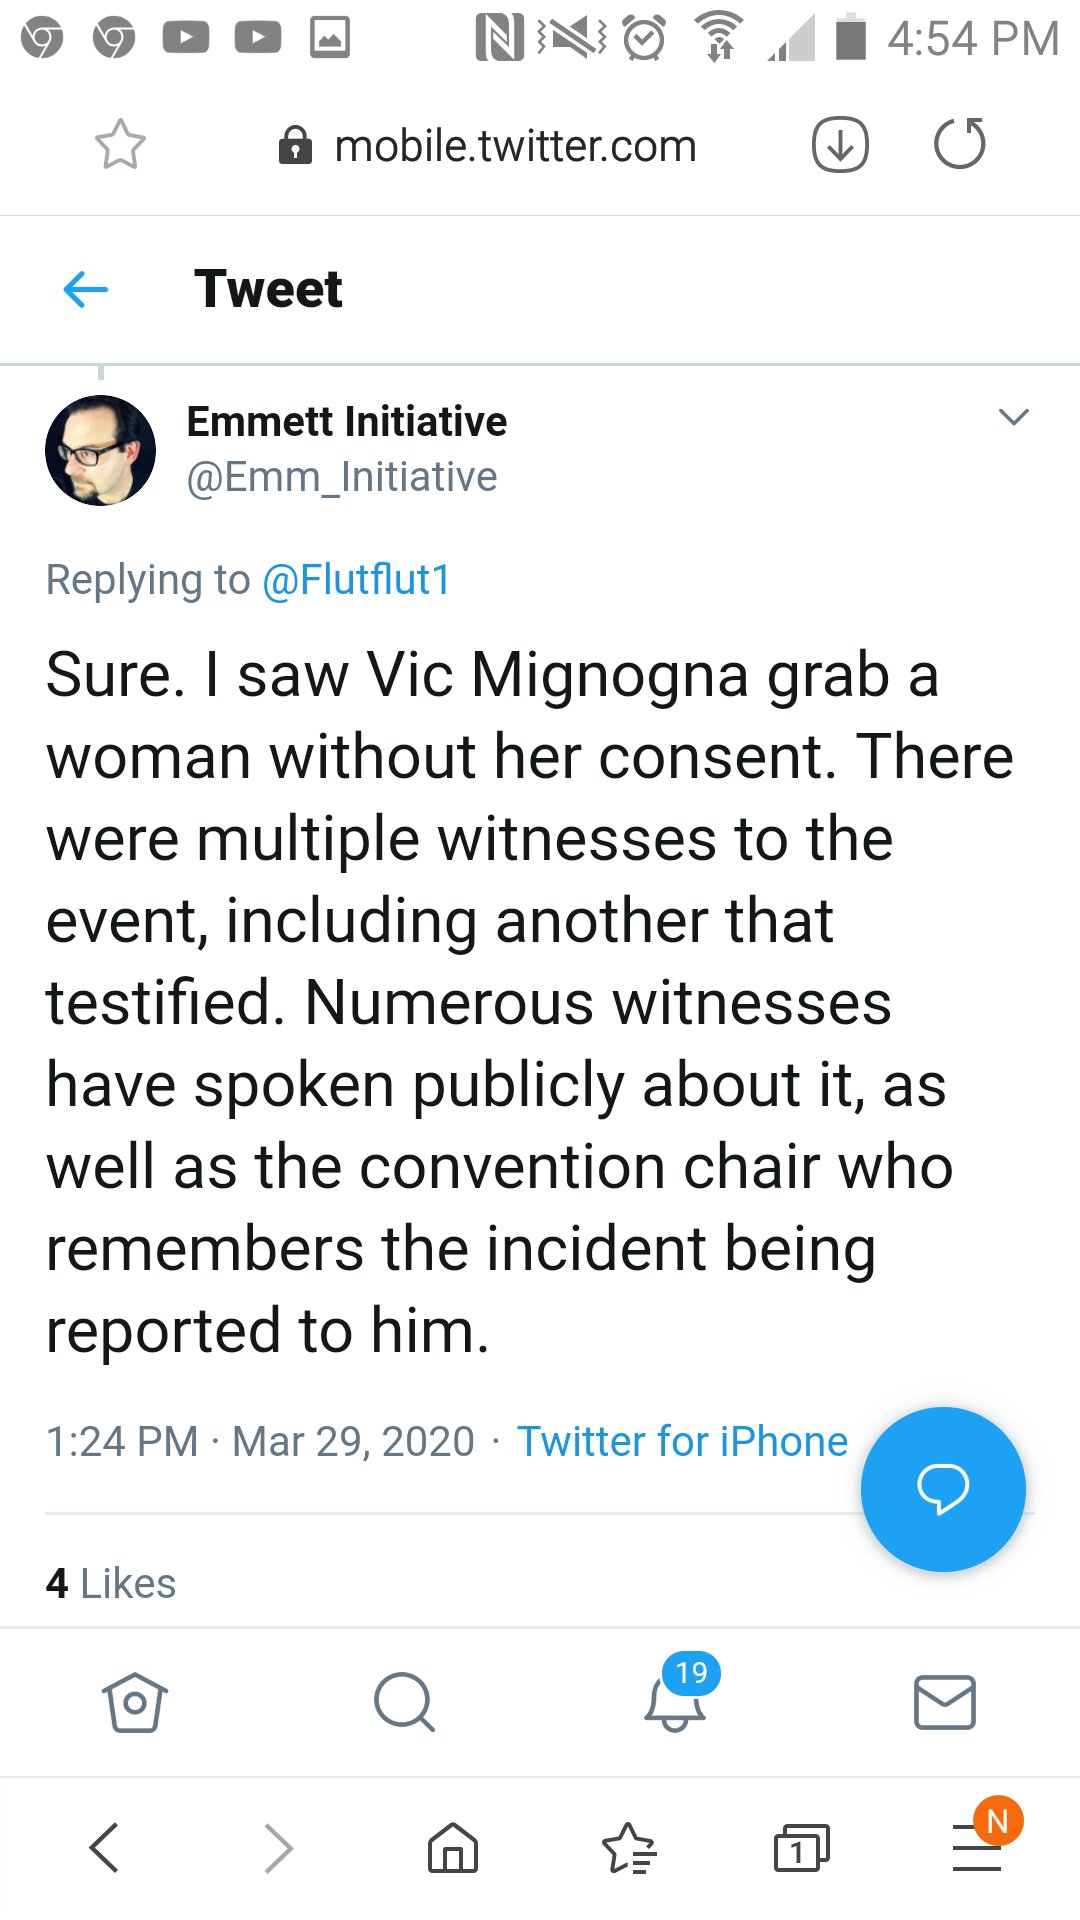
Task: Show open tabs switcher
Action: pos(802,1847)
